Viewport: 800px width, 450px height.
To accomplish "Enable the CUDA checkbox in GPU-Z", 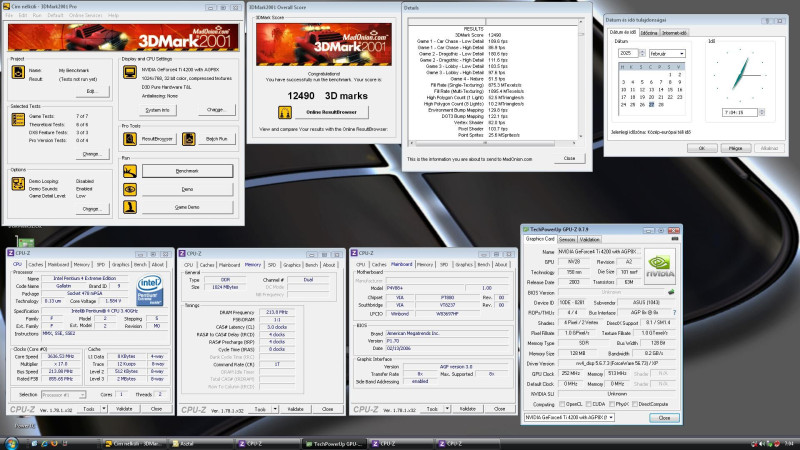I will coord(588,404).
